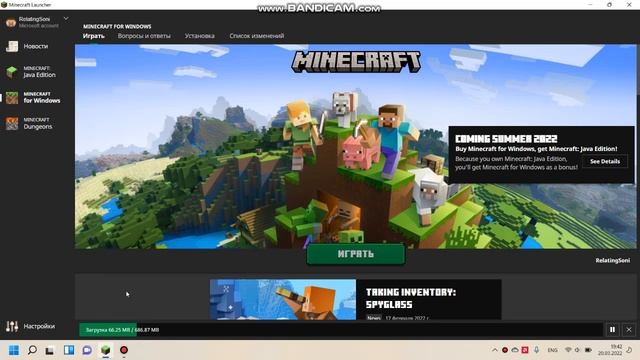Click the Coming Summer 2022 heading

tap(506, 139)
